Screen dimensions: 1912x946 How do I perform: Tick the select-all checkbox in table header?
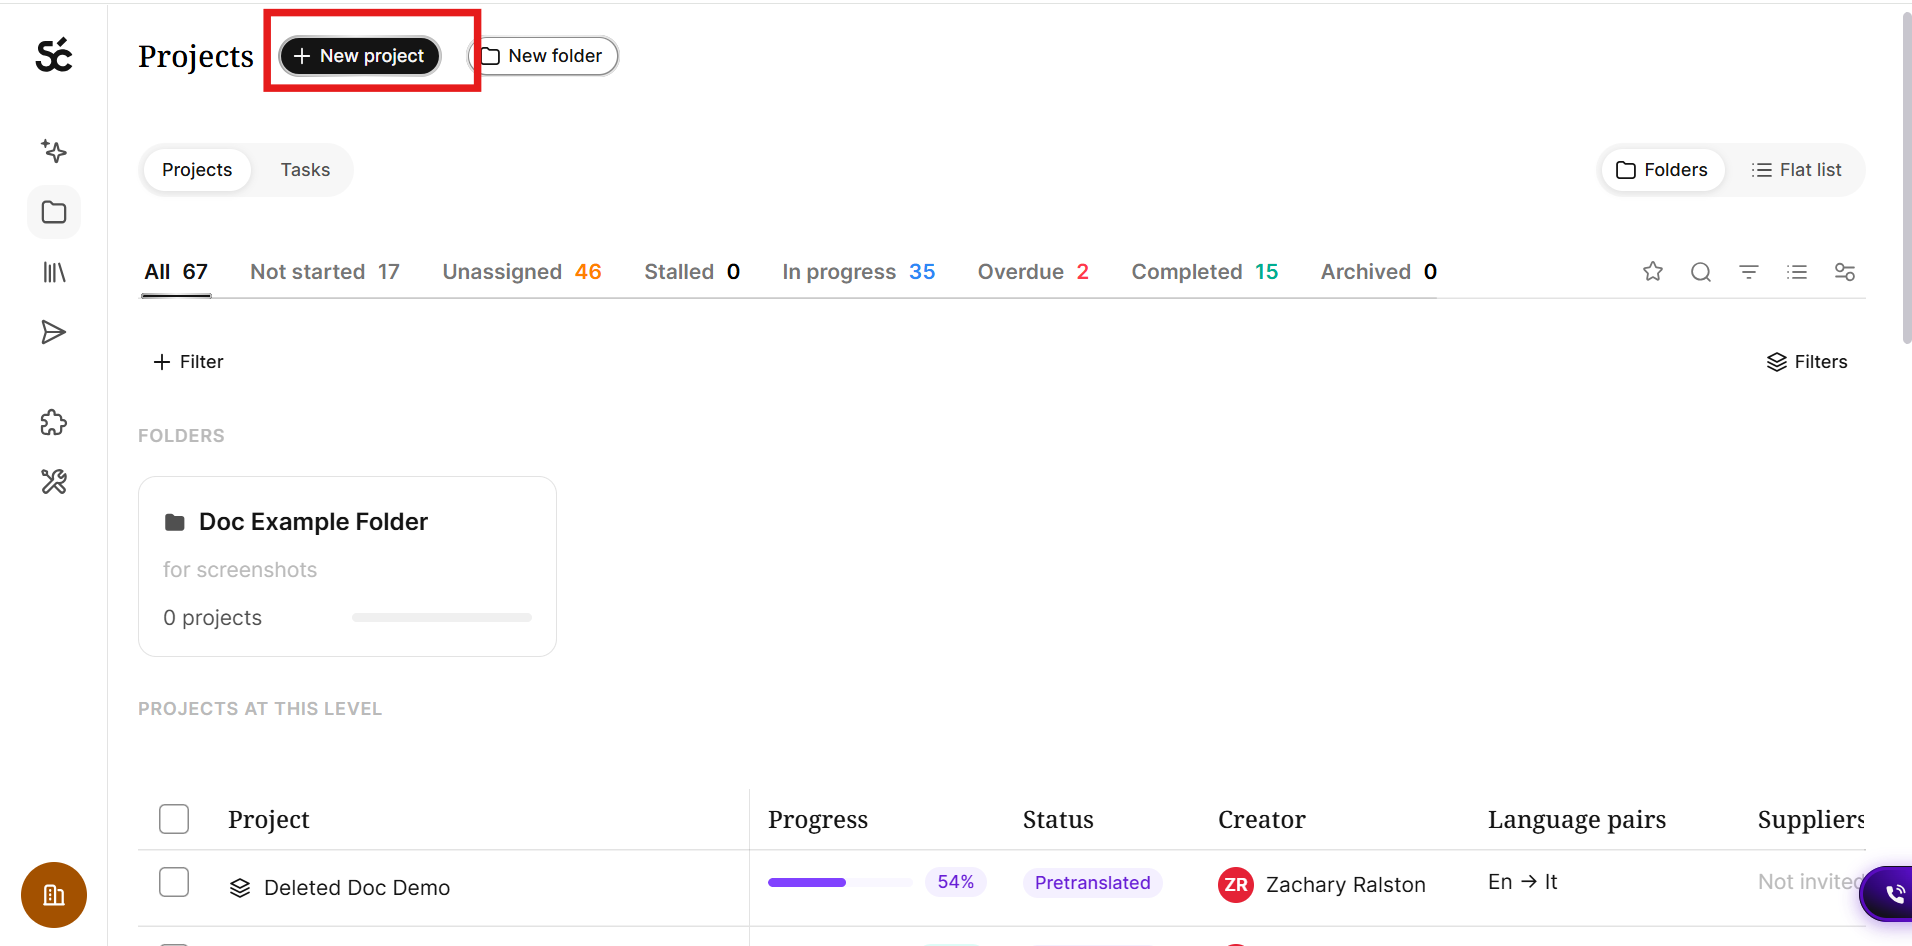pyautogui.click(x=174, y=819)
